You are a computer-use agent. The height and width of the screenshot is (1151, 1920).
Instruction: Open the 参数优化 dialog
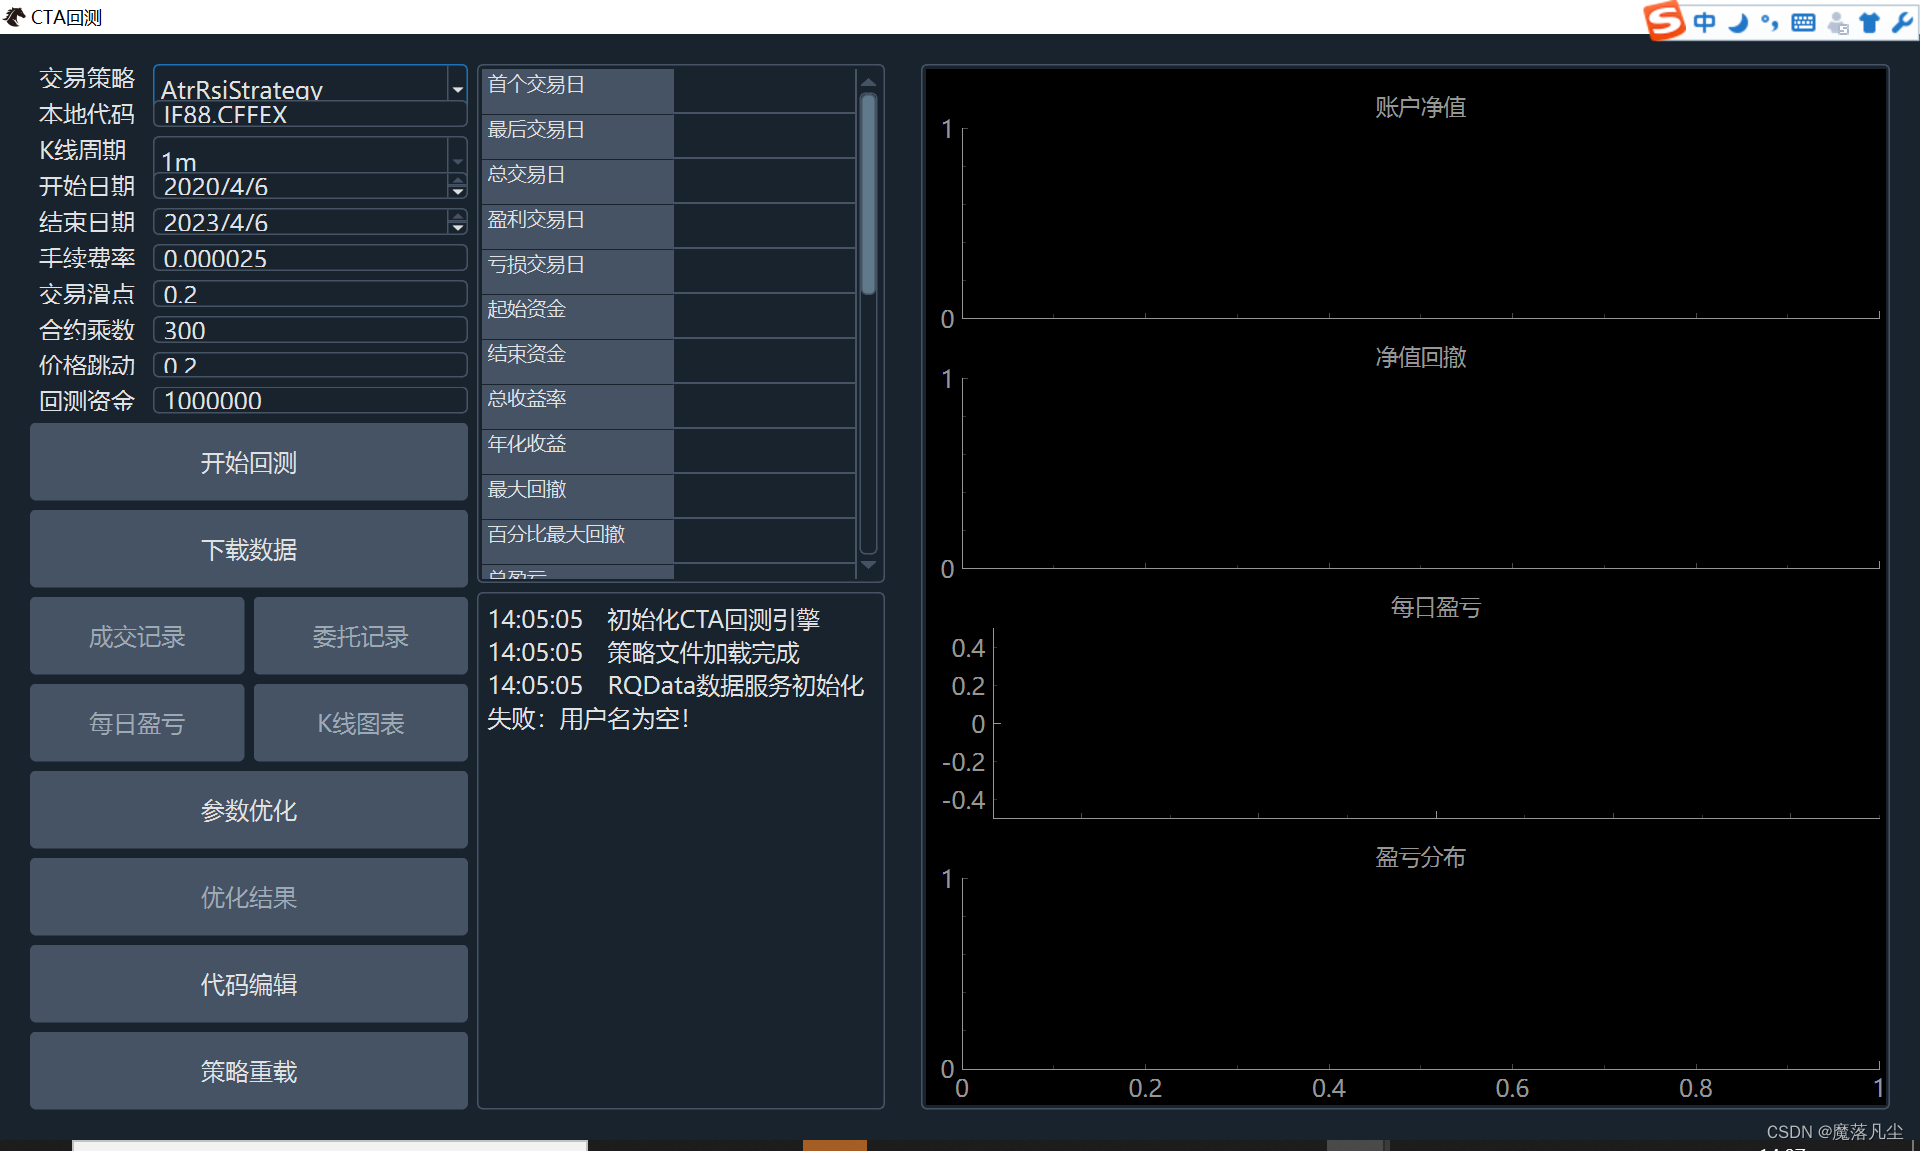[x=248, y=810]
